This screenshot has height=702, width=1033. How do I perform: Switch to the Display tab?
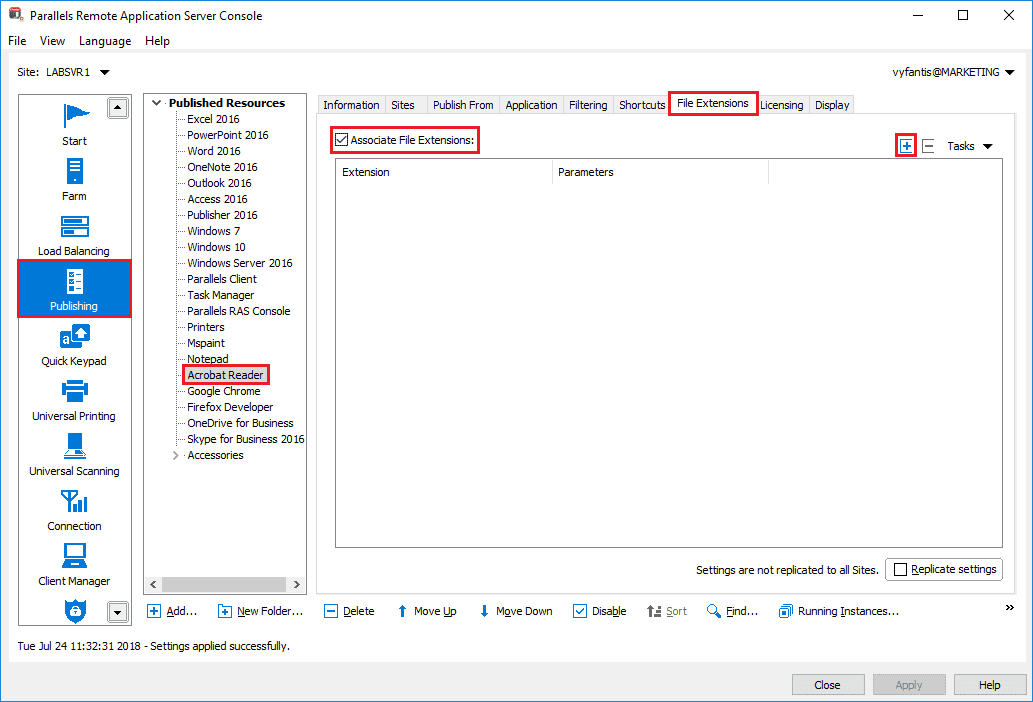point(832,105)
